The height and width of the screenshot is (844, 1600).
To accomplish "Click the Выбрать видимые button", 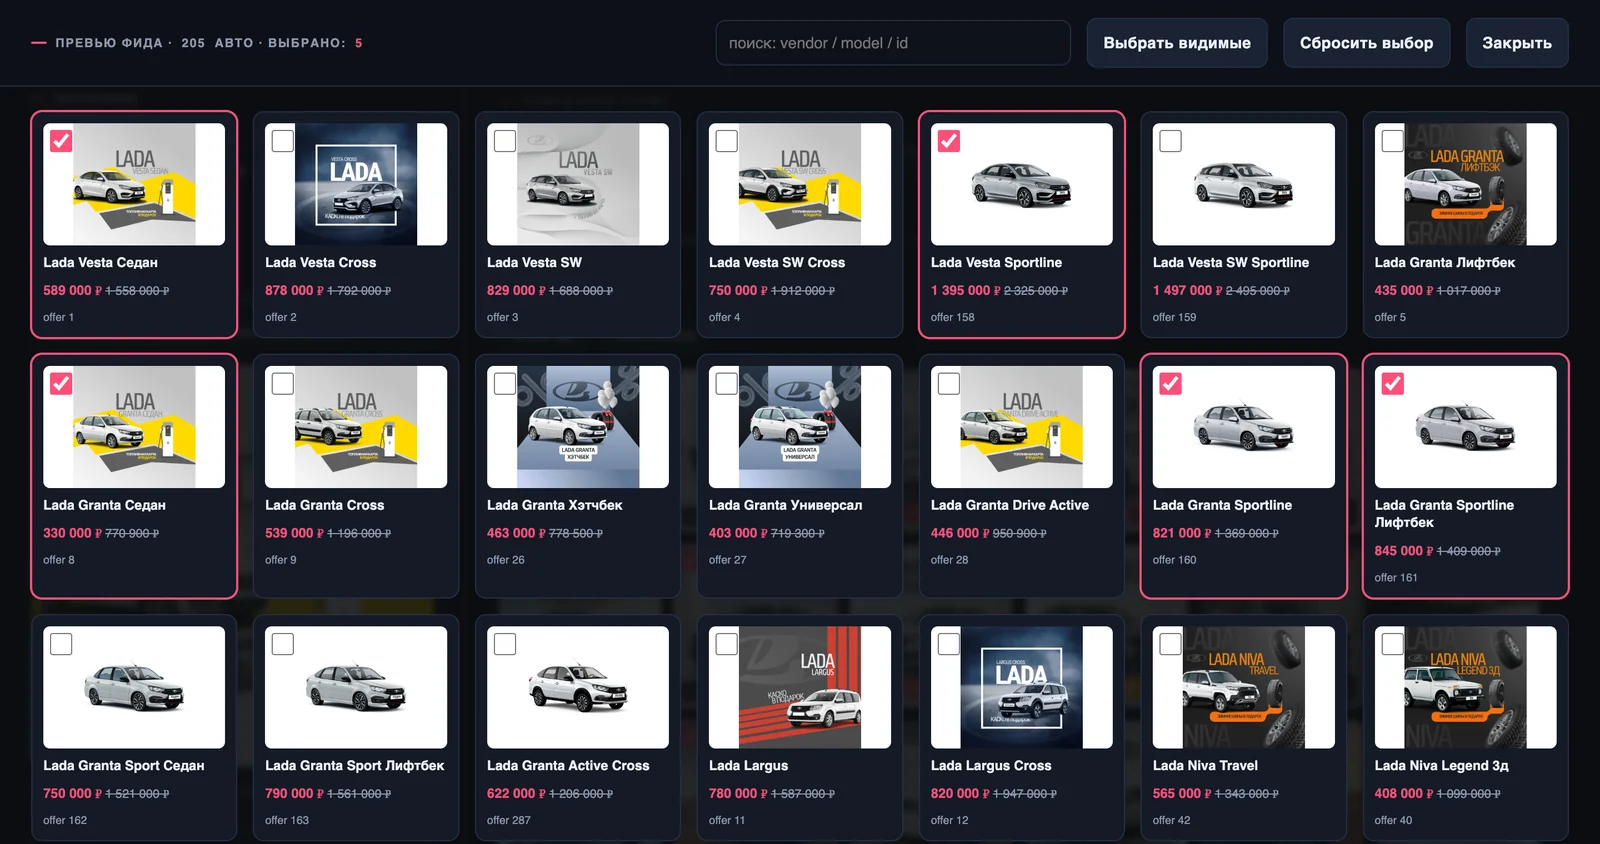I will (x=1177, y=43).
